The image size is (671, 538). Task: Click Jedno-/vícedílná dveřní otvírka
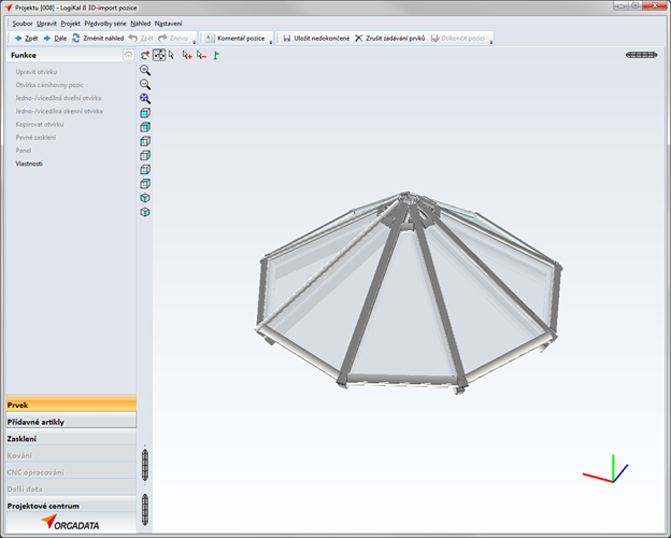(58, 98)
